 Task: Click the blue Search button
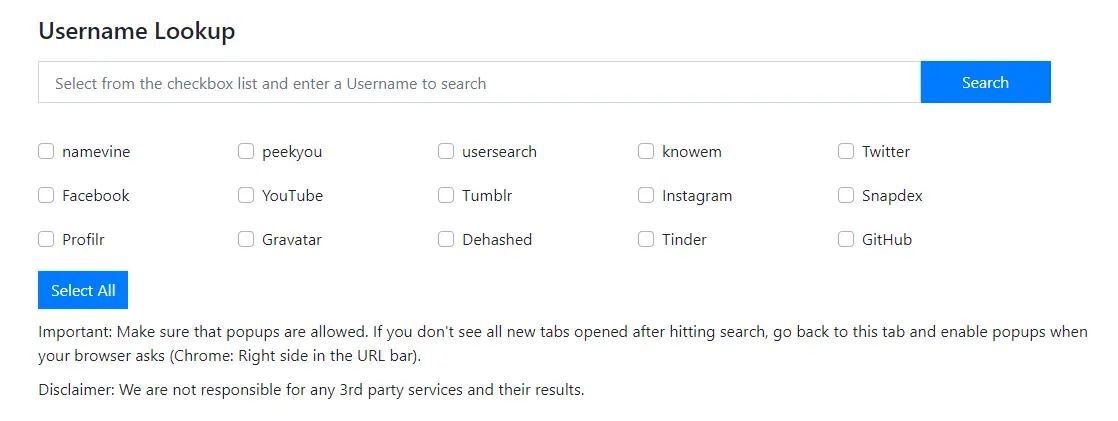click(x=985, y=83)
